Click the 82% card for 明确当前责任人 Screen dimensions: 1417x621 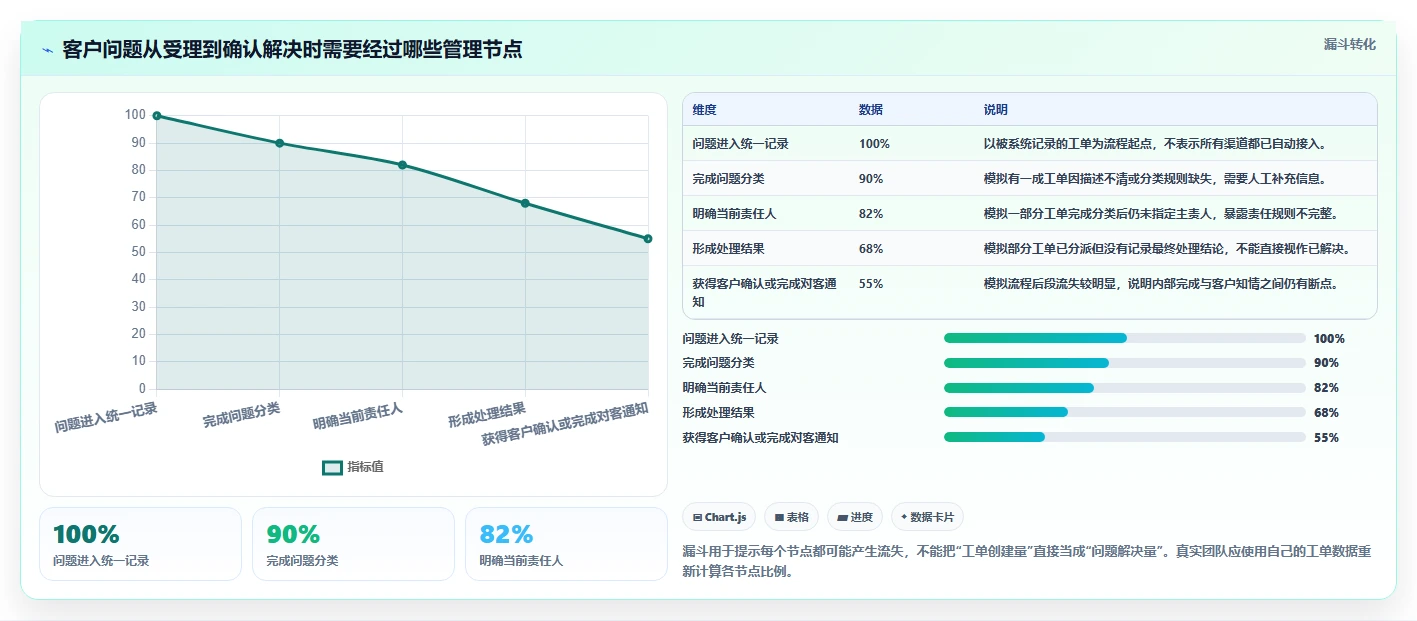click(566, 544)
